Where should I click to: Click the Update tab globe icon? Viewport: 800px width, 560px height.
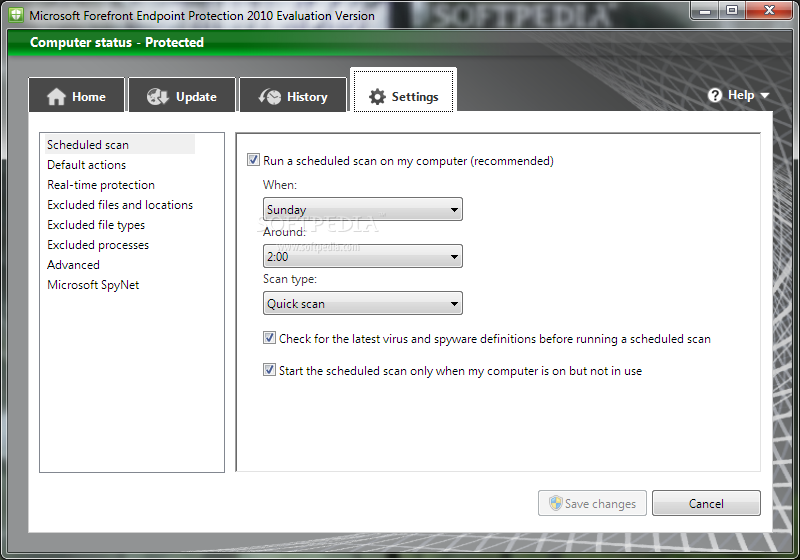158,96
